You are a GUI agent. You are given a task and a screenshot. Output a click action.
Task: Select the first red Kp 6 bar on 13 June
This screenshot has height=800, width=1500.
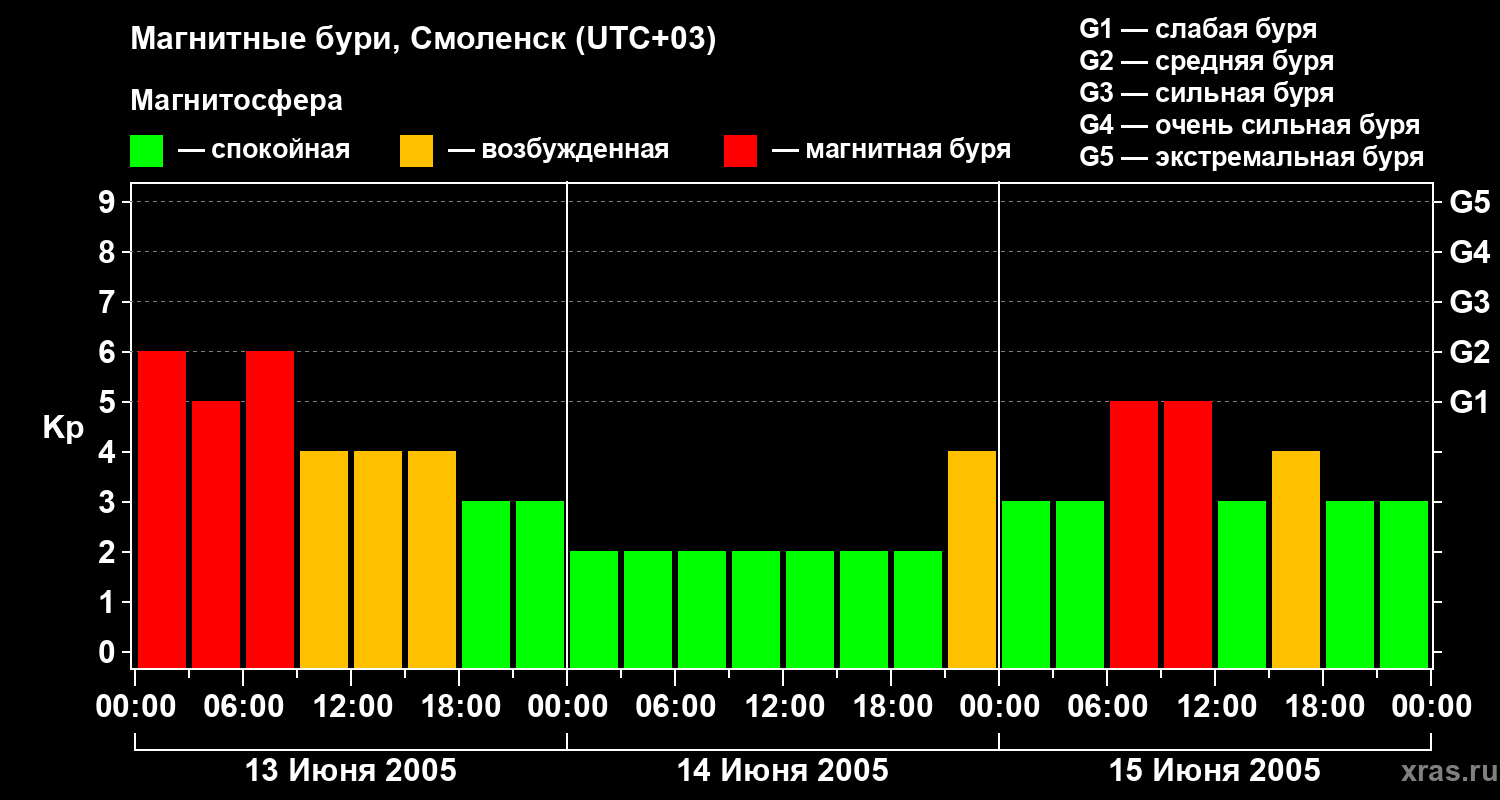162,509
